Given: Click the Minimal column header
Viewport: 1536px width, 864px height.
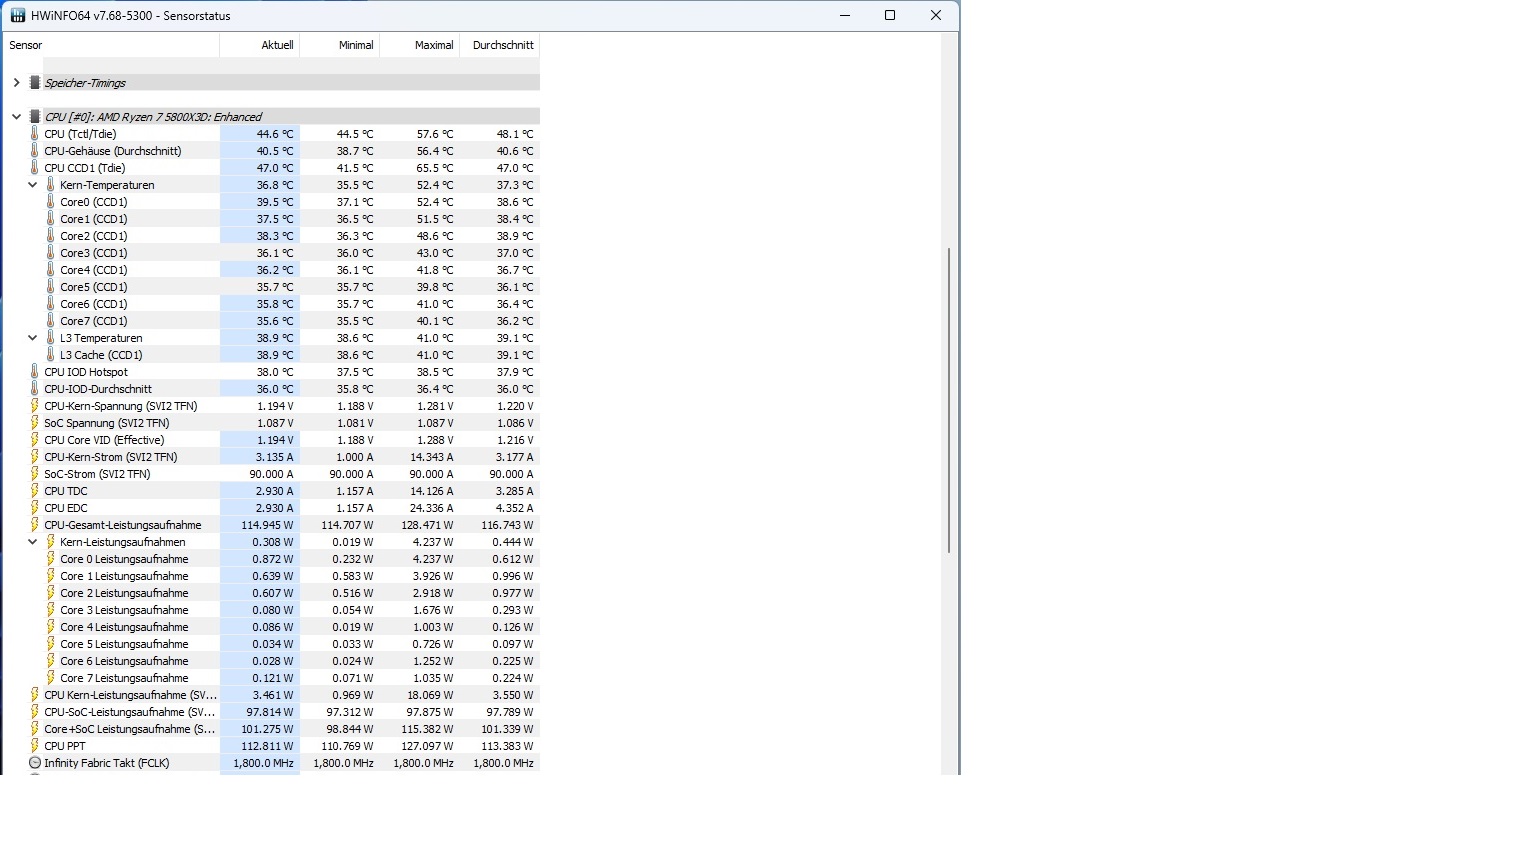Looking at the screenshot, I should 340,45.
